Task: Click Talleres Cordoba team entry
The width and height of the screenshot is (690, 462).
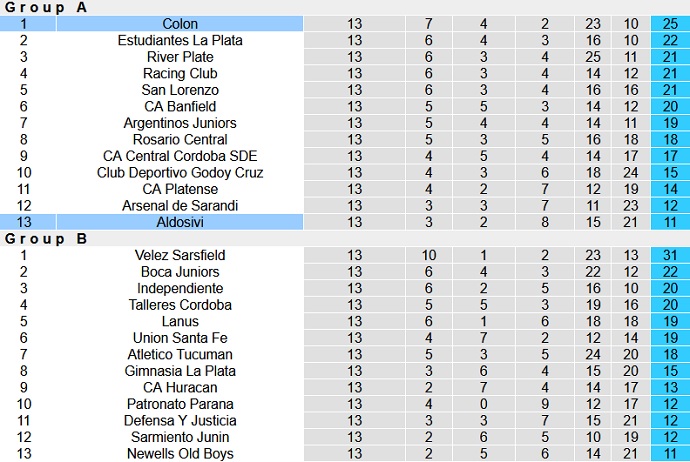Action: 180,305
